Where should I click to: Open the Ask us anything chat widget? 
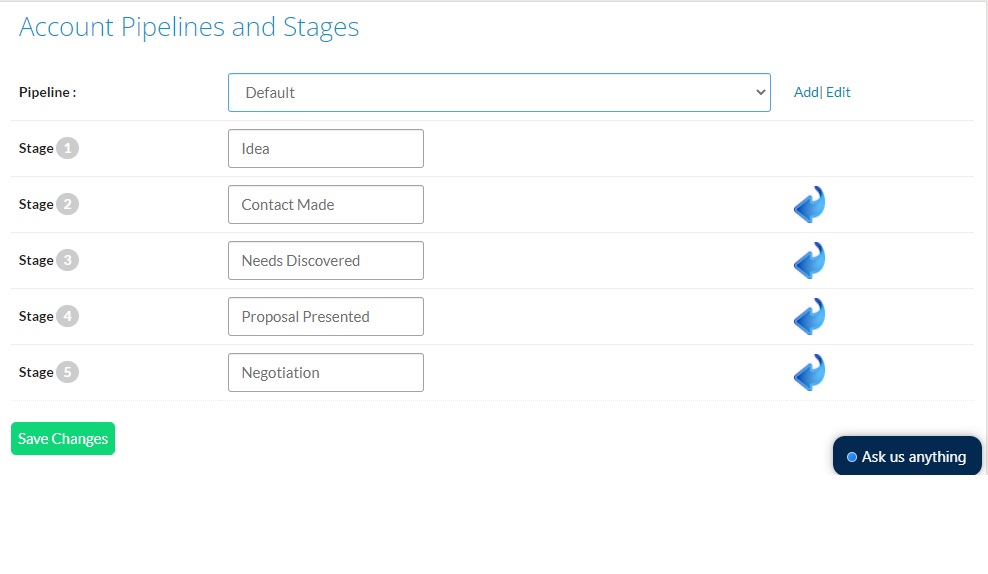tap(907, 456)
